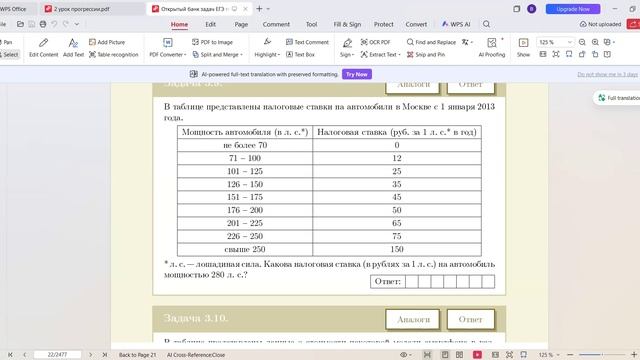Screen dimensions: 640x360
Task: Open a new tab with plus icon
Action: [x=259, y=9]
